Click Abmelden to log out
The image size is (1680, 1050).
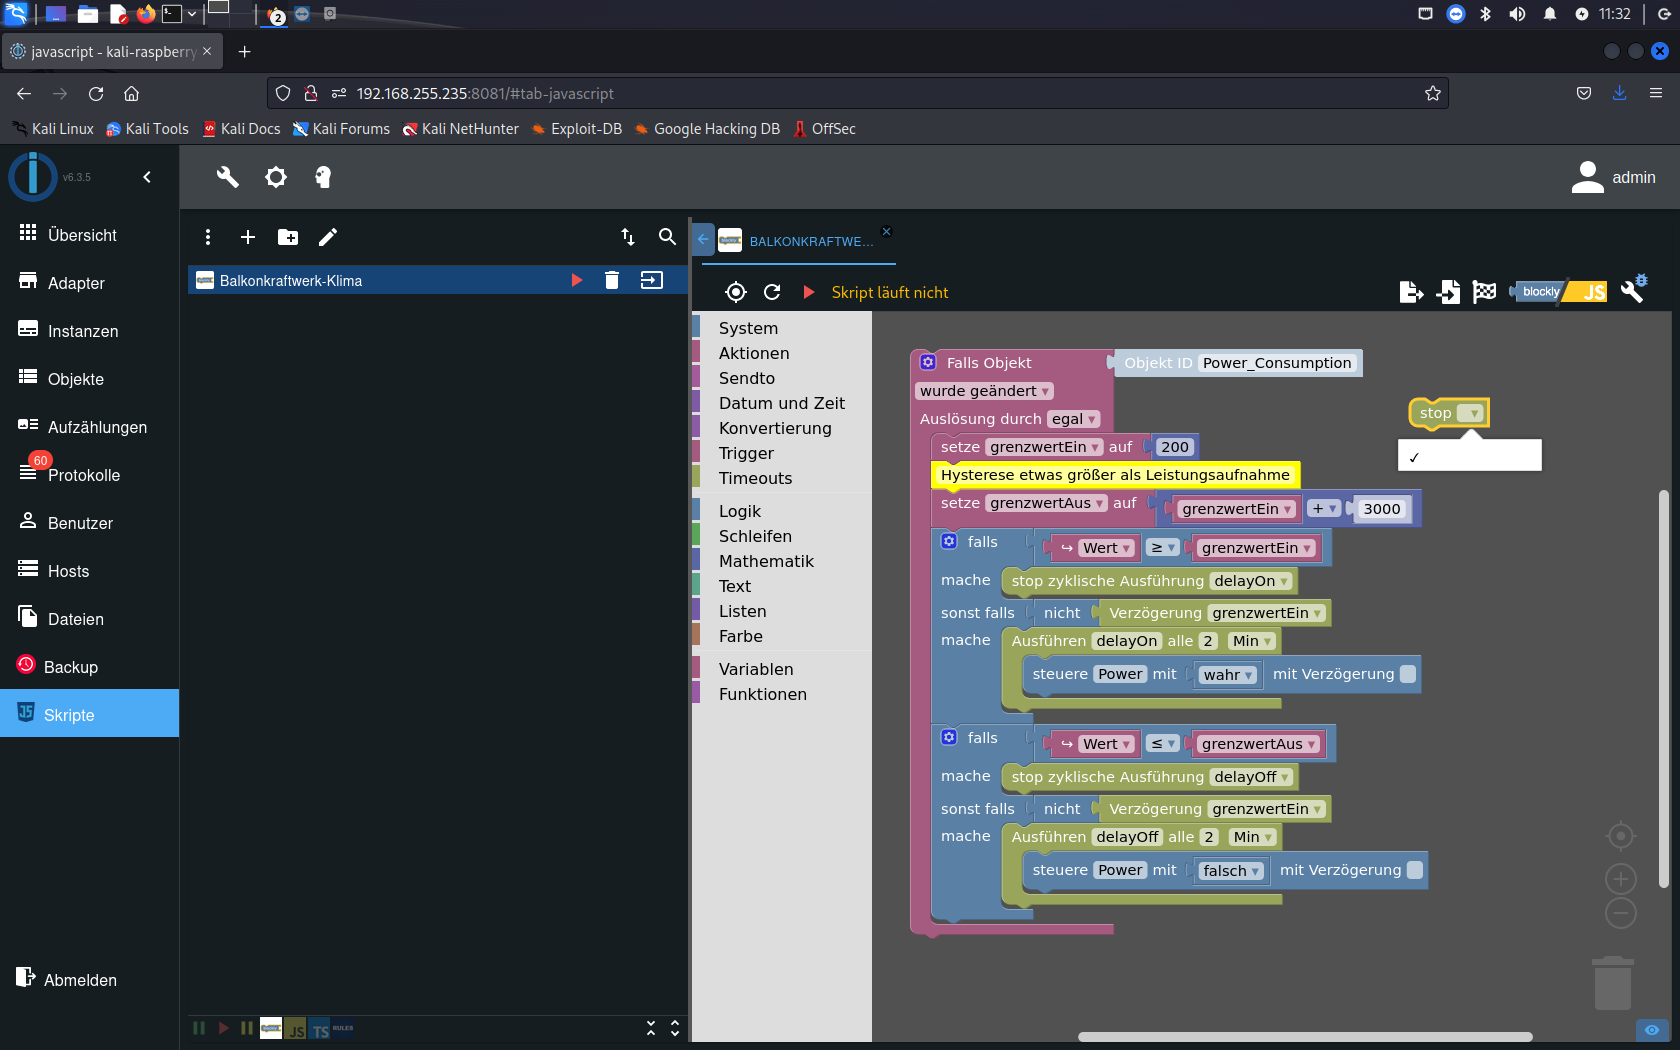[67, 980]
